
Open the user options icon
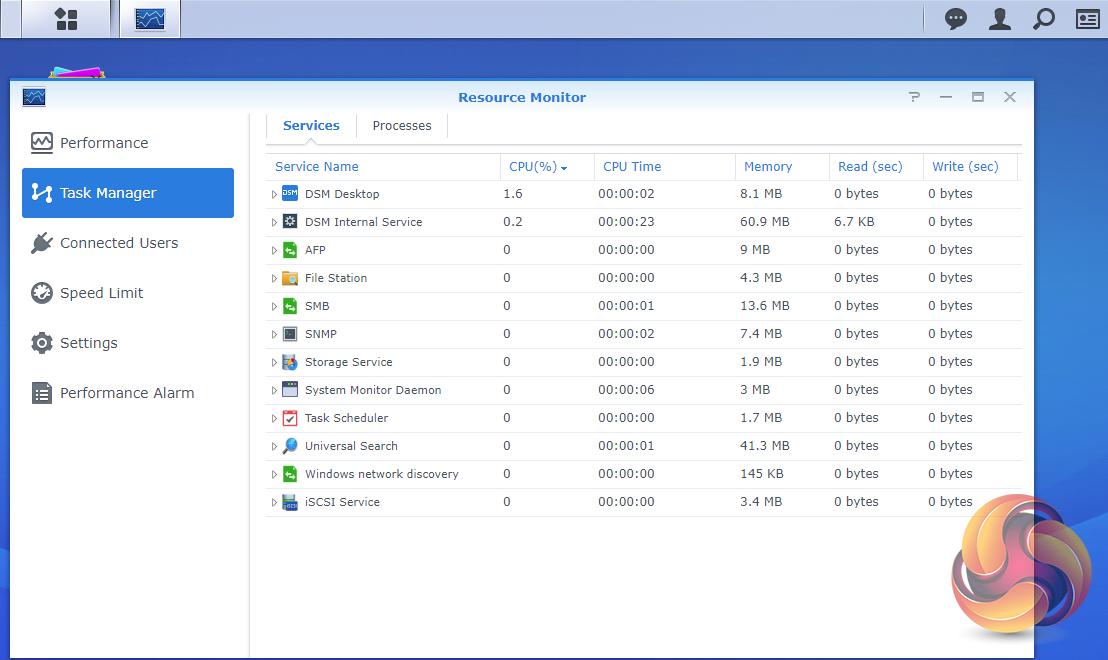coord(999,19)
